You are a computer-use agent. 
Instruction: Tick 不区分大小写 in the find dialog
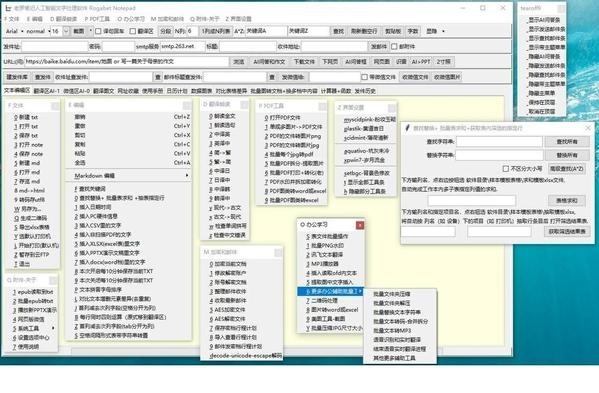tap(505, 168)
